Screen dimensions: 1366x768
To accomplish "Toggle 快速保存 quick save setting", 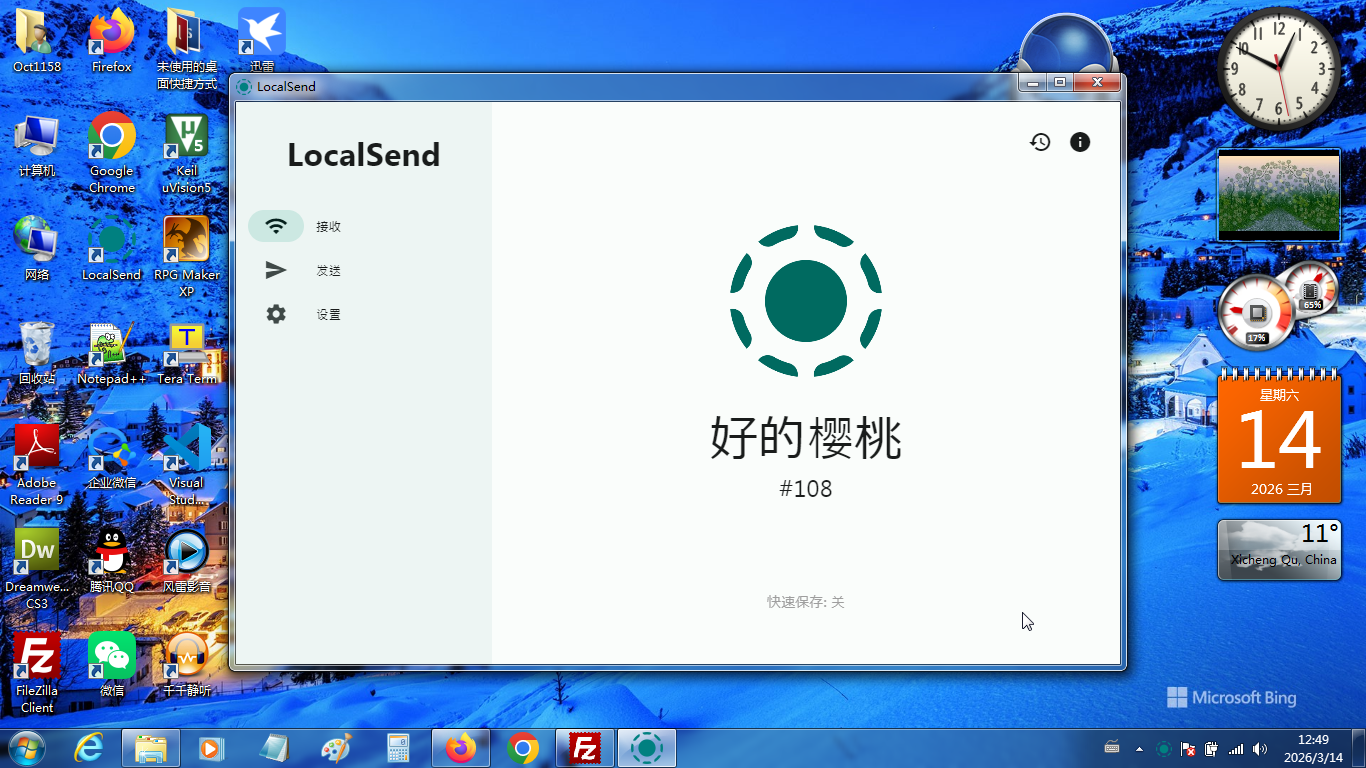I will point(806,602).
